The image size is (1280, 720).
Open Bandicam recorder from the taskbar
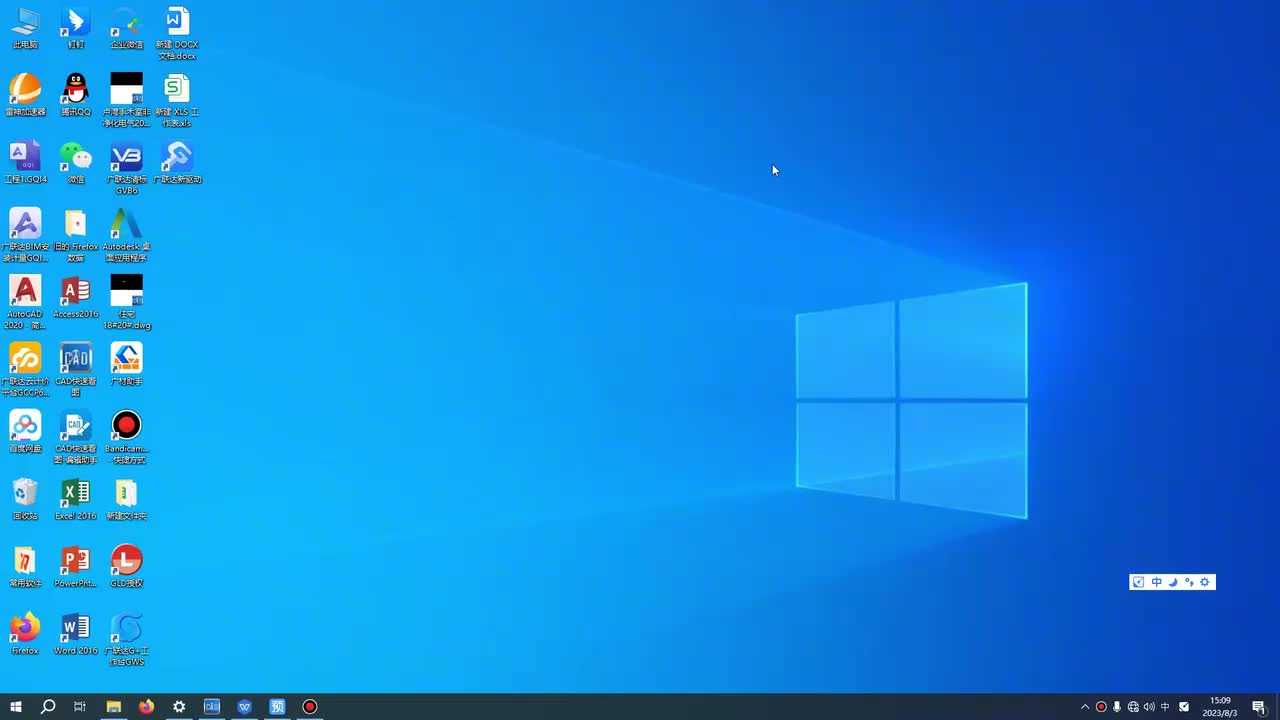pos(310,707)
